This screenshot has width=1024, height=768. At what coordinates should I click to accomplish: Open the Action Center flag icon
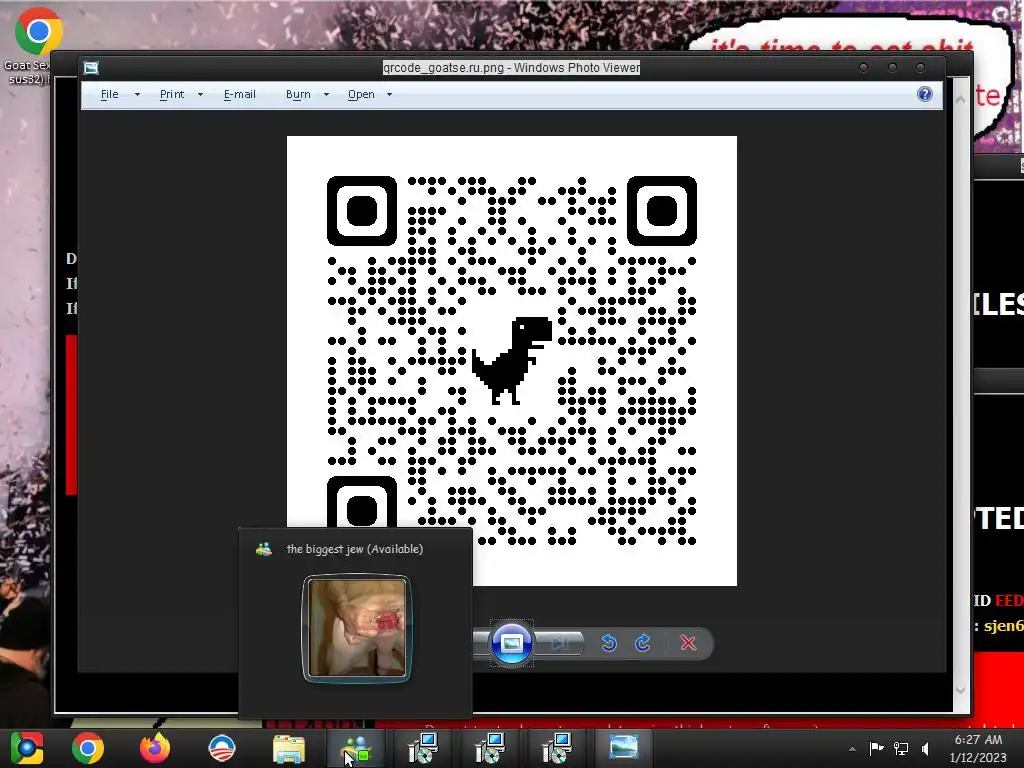[876, 748]
